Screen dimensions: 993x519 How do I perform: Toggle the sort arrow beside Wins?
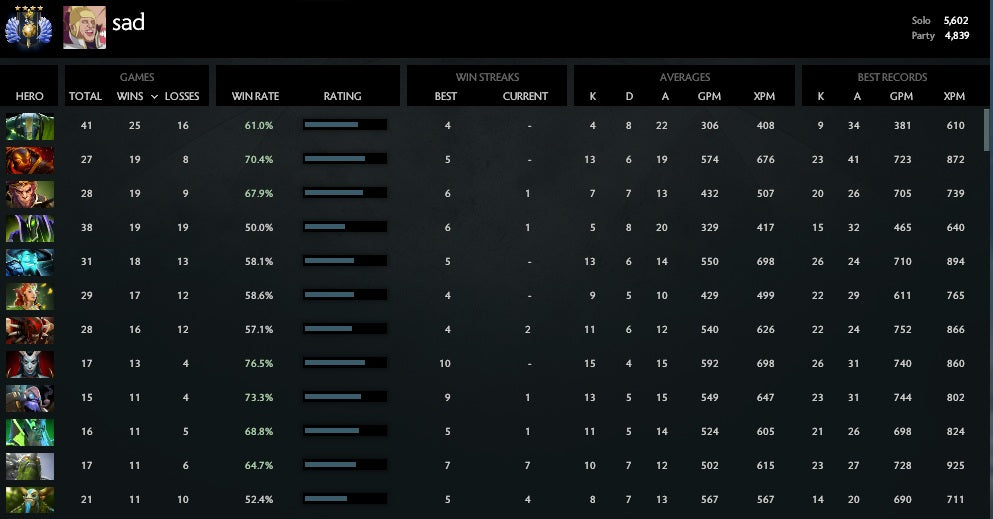(154, 97)
